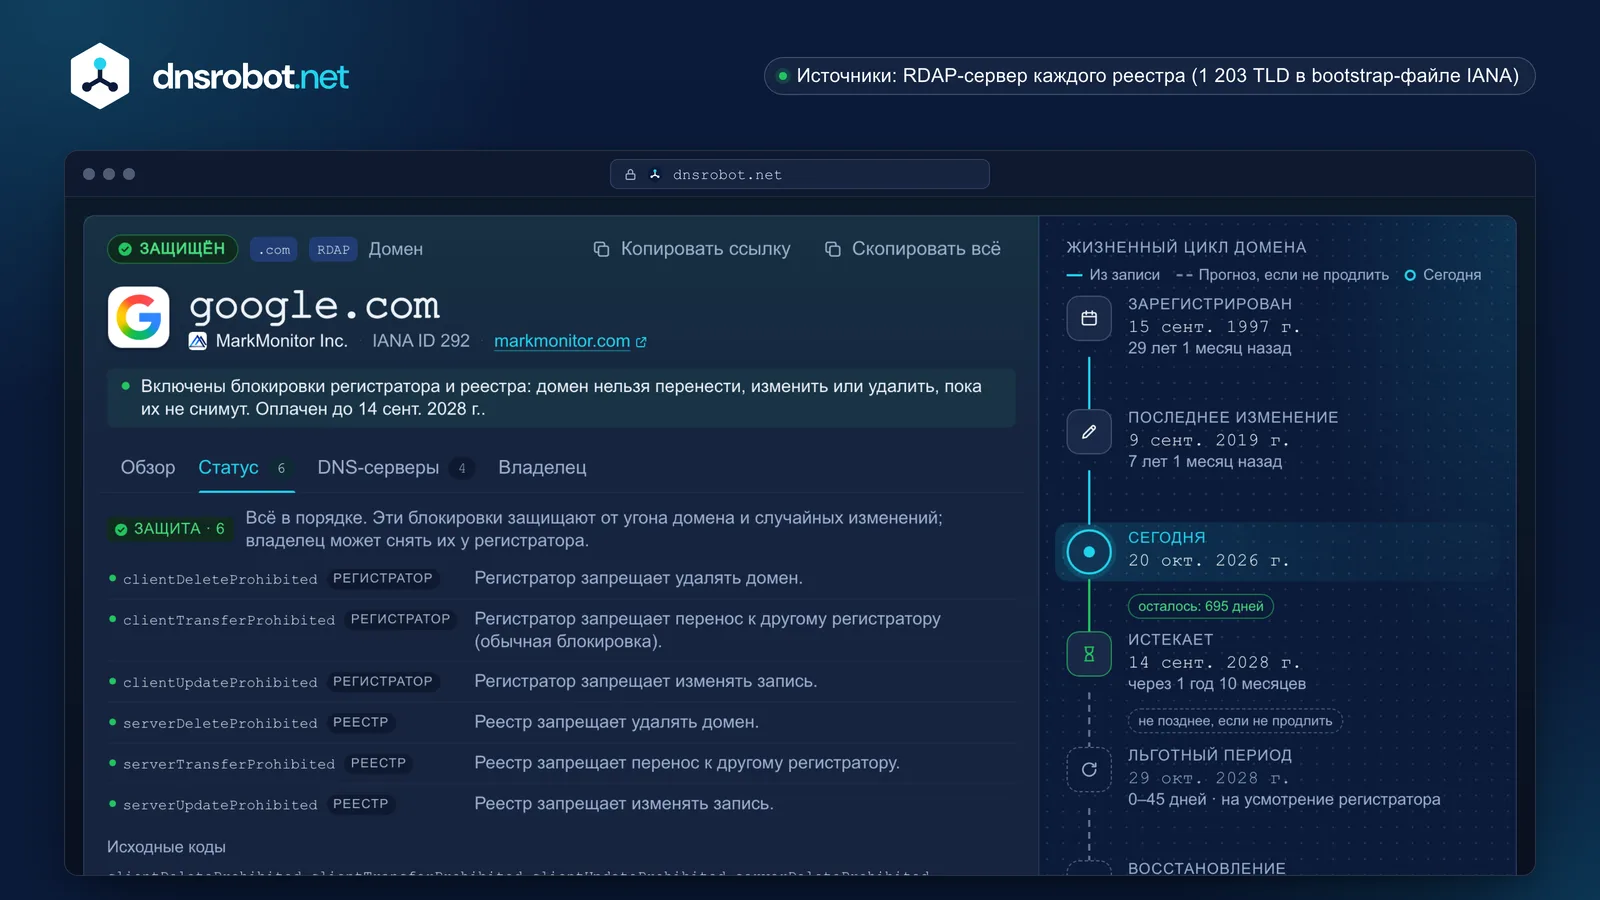
Task: Click the serverUpdateProhibited status code
Action: pos(220,805)
